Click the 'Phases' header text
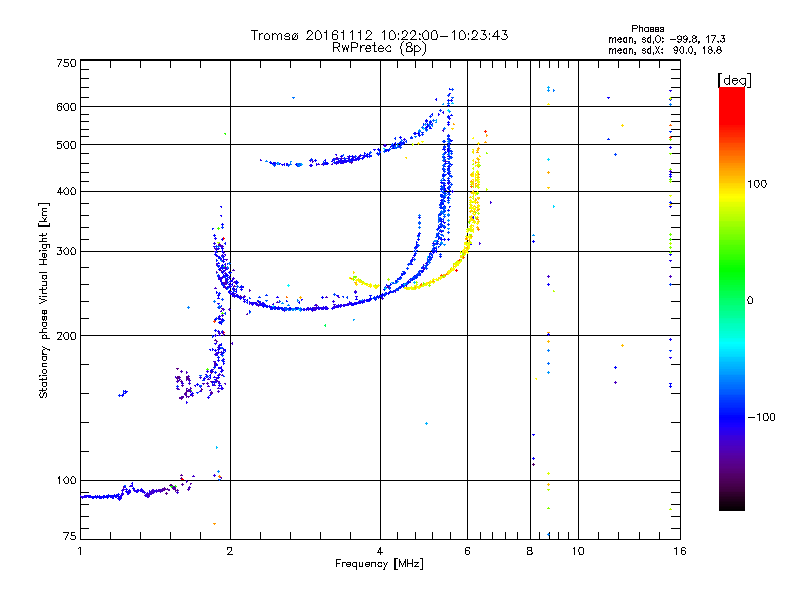Viewport: 800px width, 600px height. point(647,29)
